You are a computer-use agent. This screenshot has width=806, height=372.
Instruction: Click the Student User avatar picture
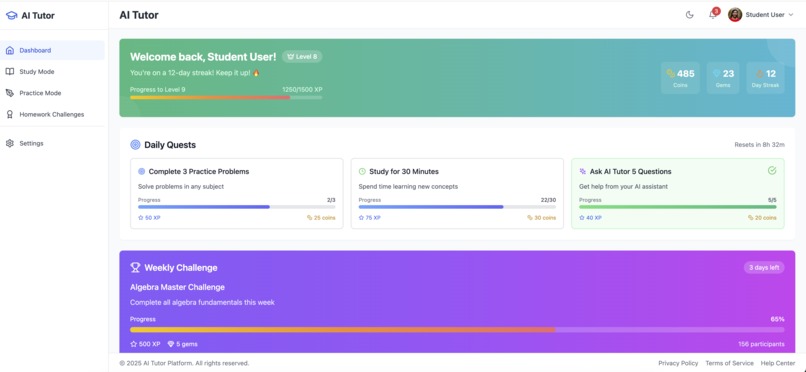pos(735,15)
